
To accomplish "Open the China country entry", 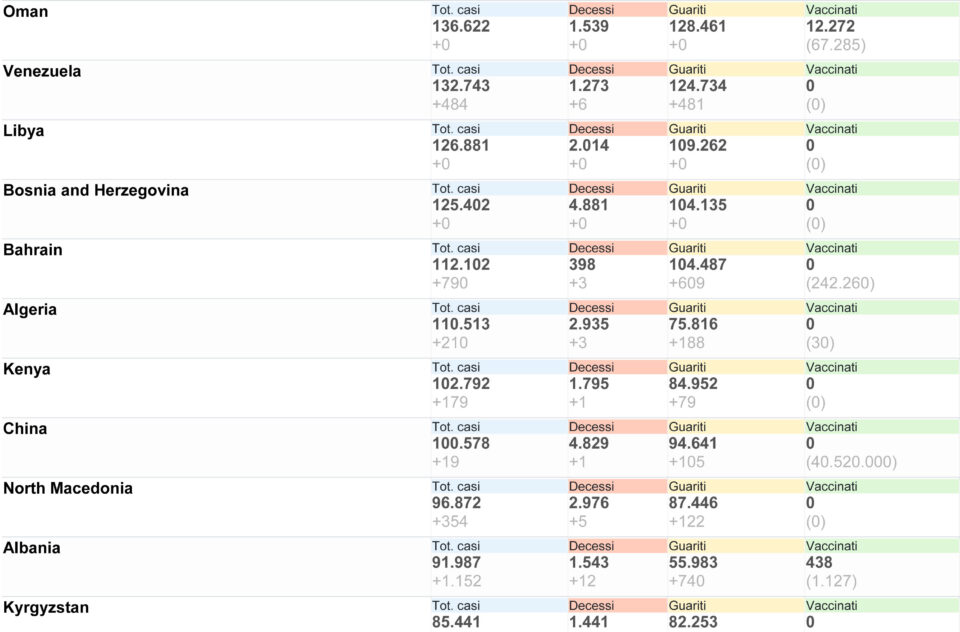I will pos(24,429).
